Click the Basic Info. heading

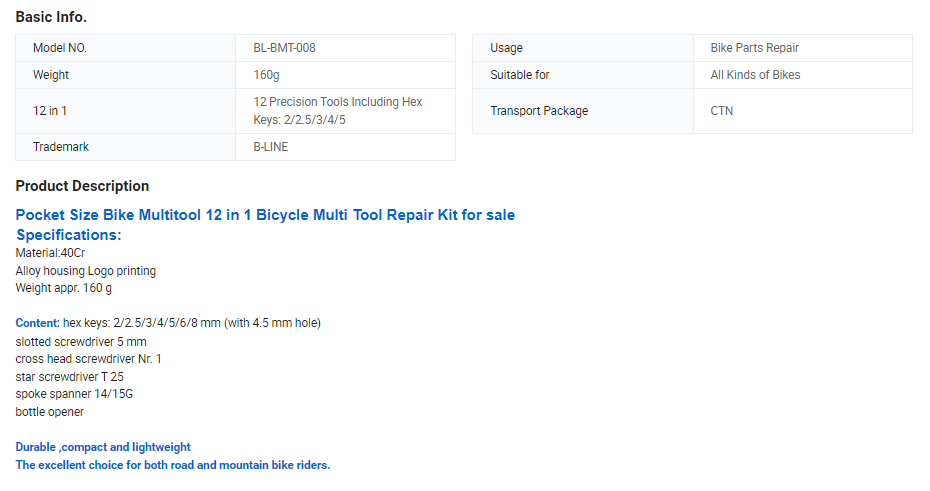click(x=51, y=17)
